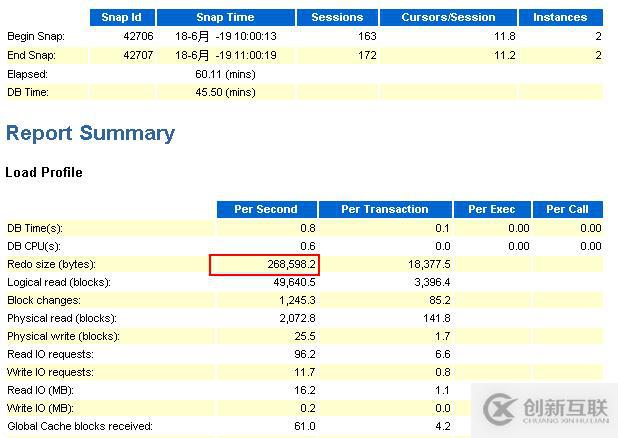Click DB Time(s) per transaction value 0.1
The height and width of the screenshot is (438, 618).
click(443, 228)
